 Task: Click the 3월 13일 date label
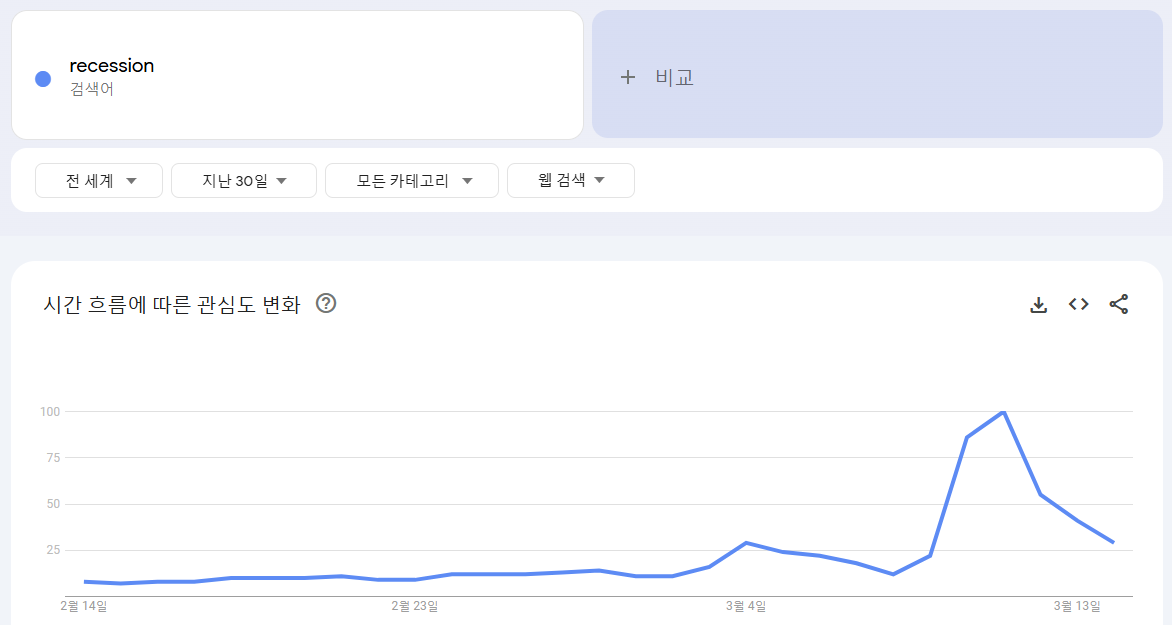point(1076,606)
